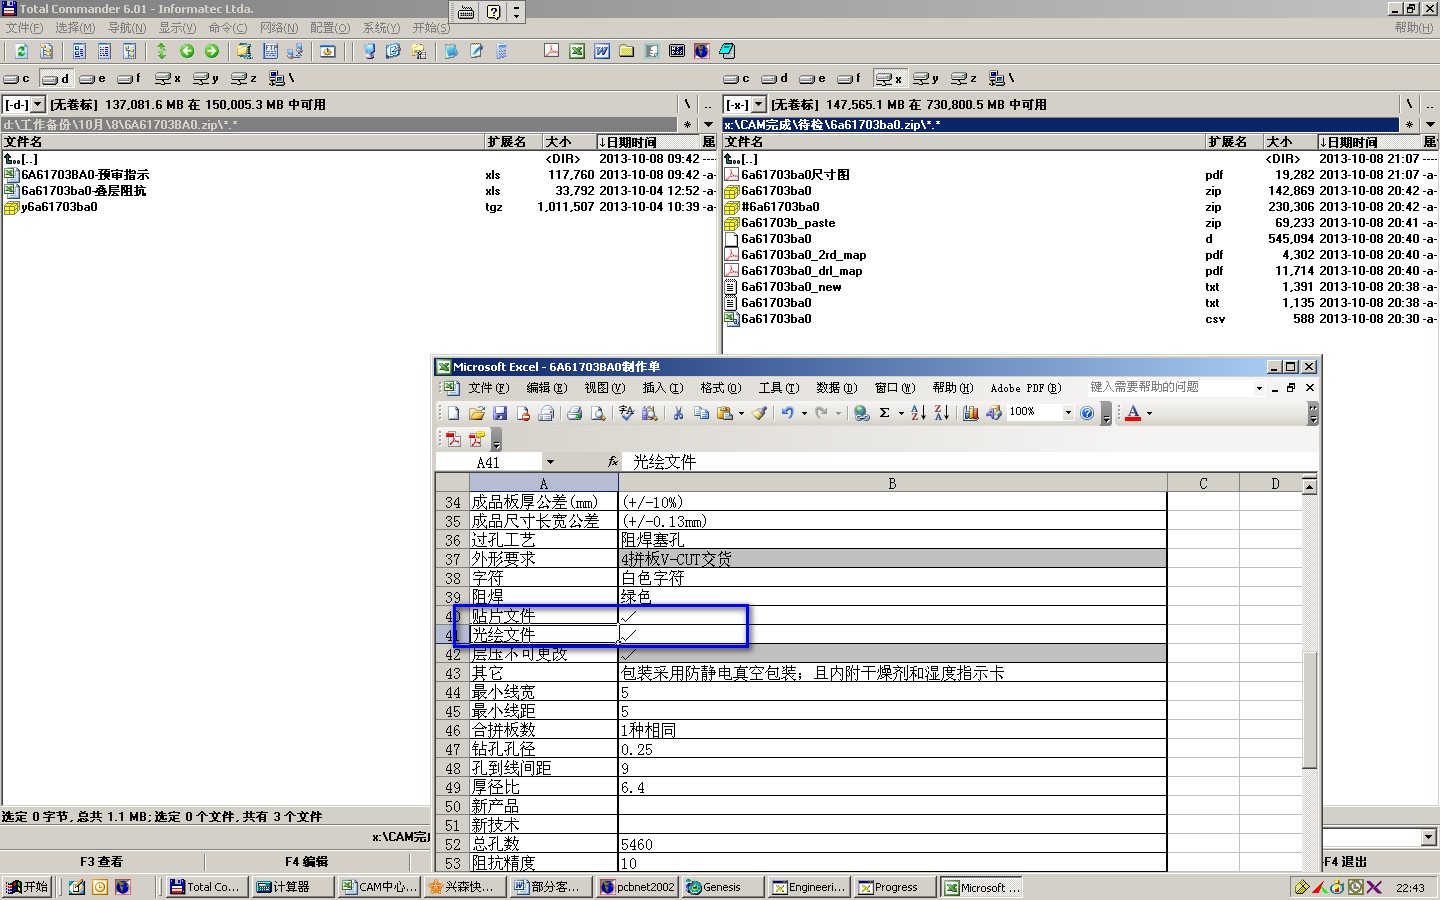This screenshot has height=900, width=1440.
Task: Select file y6a61703ba0 in the left panel
Action: (x=60, y=207)
